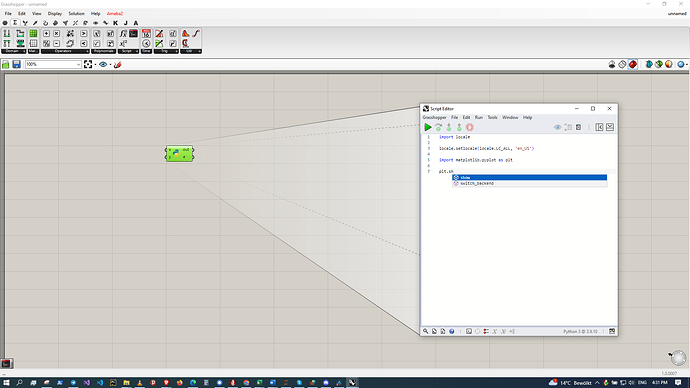Click the Windows Start button on taskbar

6,383
